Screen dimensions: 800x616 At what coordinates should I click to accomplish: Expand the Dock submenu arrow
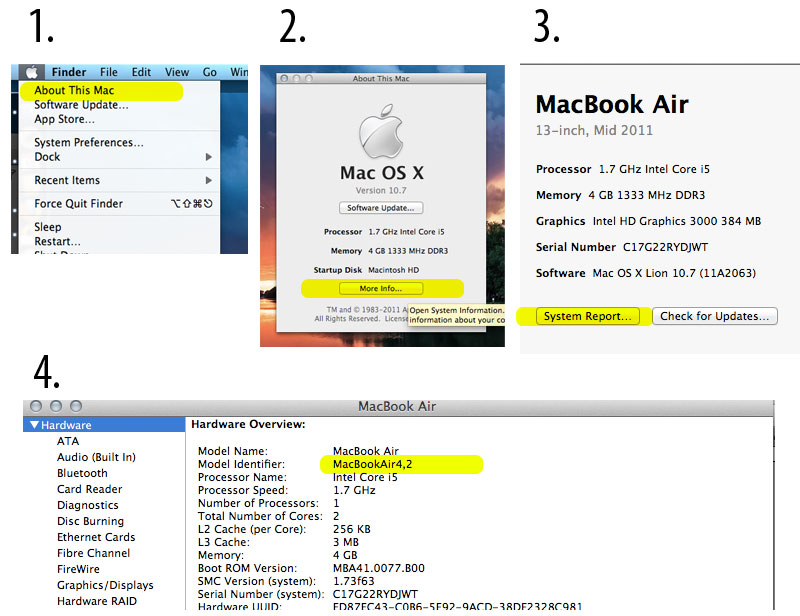pos(208,157)
